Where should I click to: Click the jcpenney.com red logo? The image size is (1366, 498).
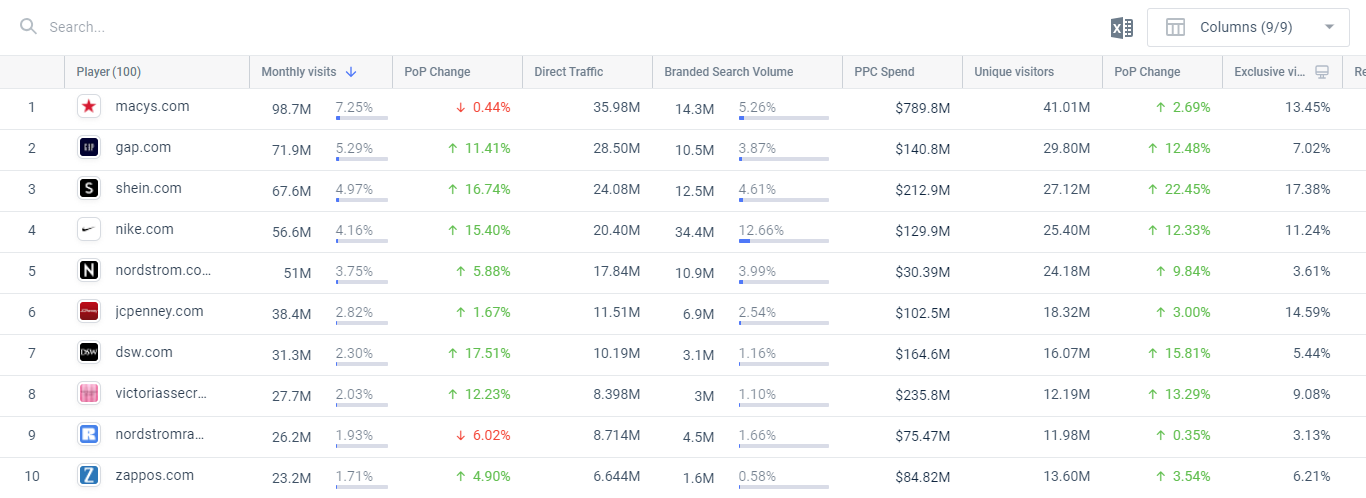tap(89, 311)
